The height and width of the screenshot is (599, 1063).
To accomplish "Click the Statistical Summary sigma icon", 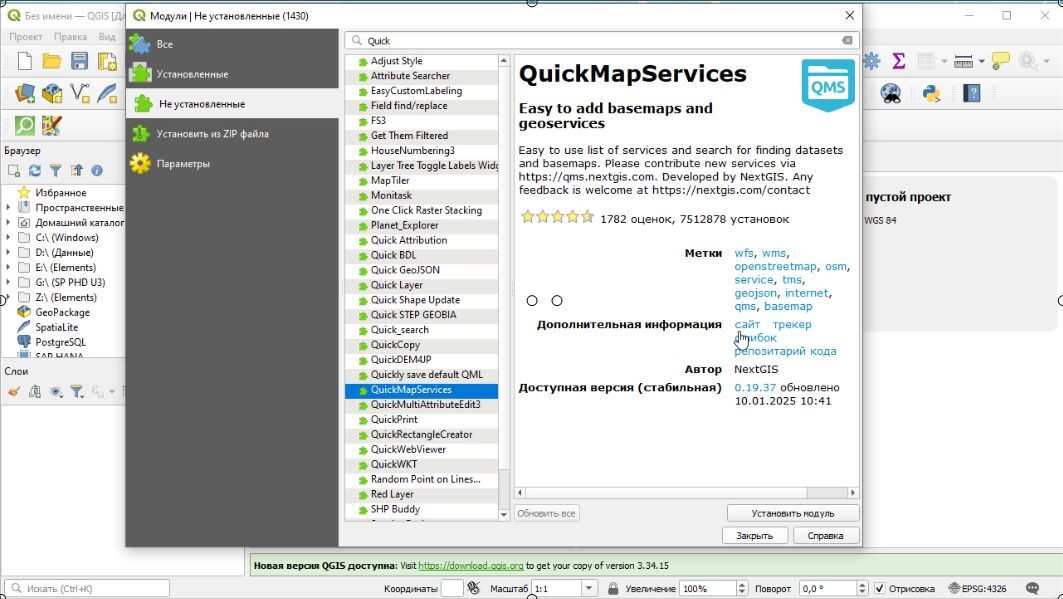I will (899, 62).
